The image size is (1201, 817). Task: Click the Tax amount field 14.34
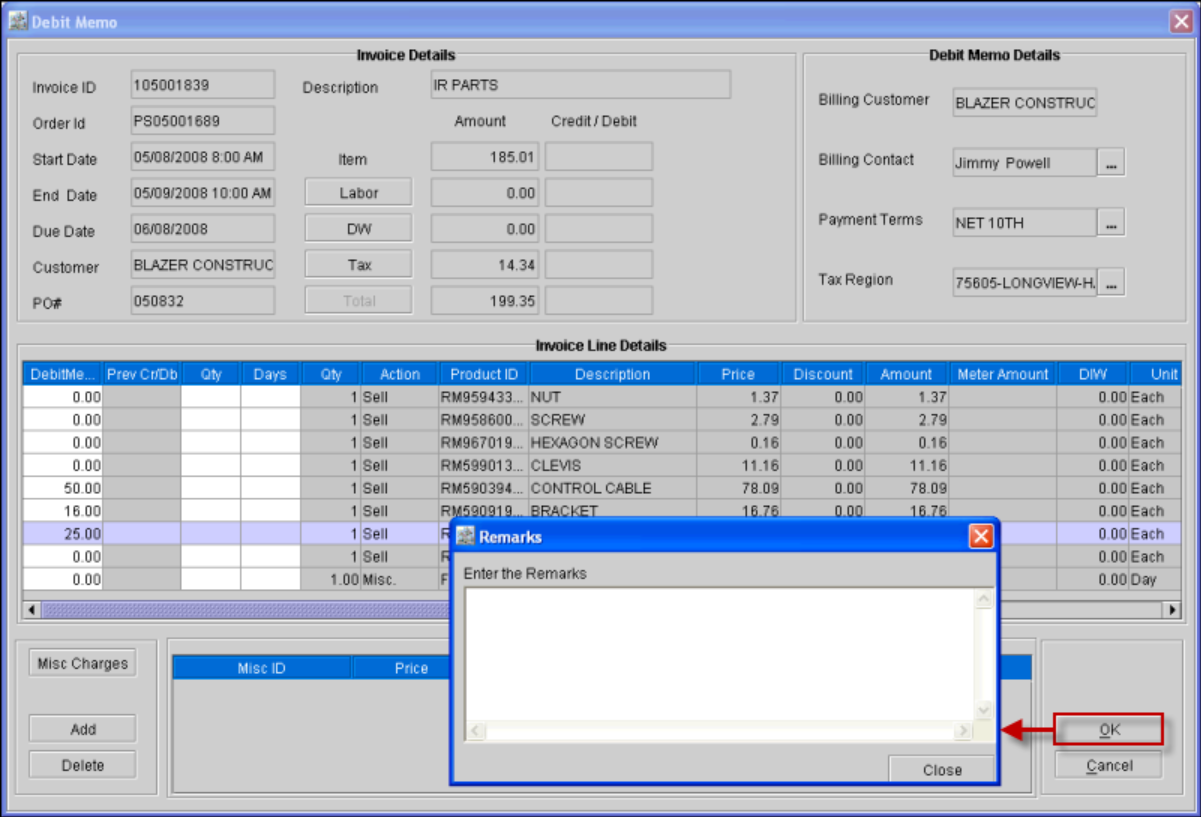485,265
